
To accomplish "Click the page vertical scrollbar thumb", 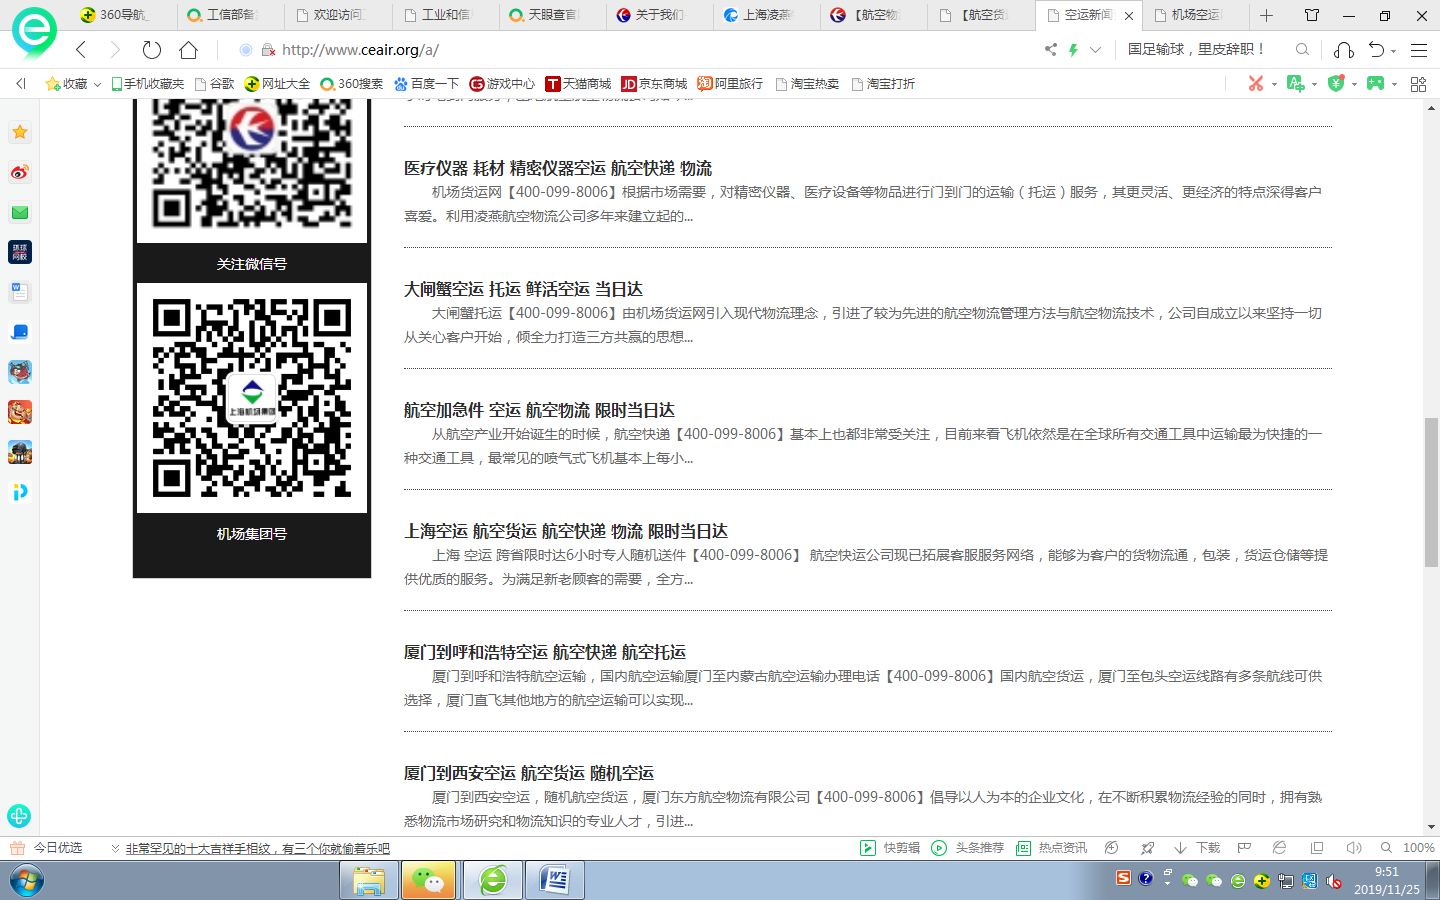I will (x=1431, y=492).
